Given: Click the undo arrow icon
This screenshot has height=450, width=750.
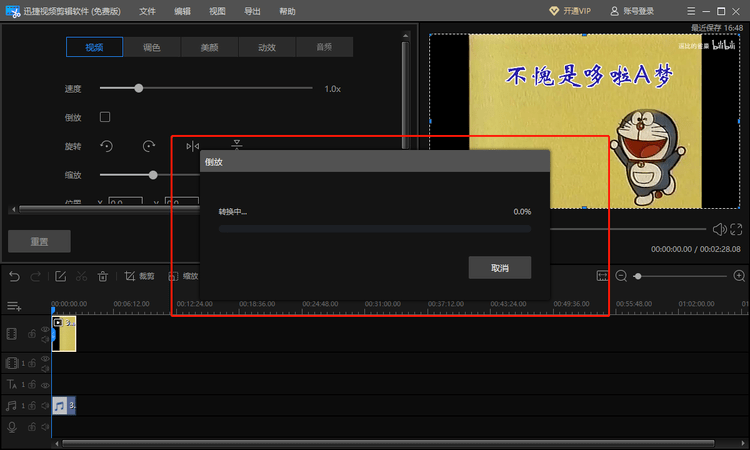Looking at the screenshot, I should (14, 276).
